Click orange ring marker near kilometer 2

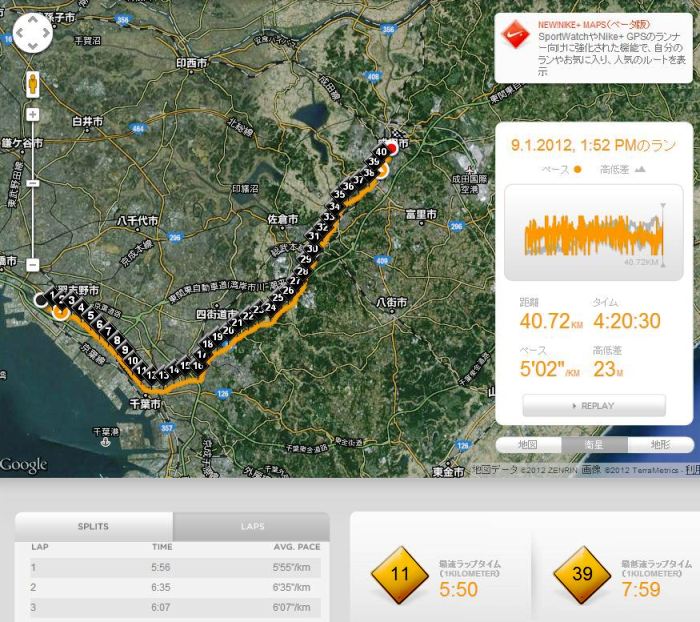60,312
